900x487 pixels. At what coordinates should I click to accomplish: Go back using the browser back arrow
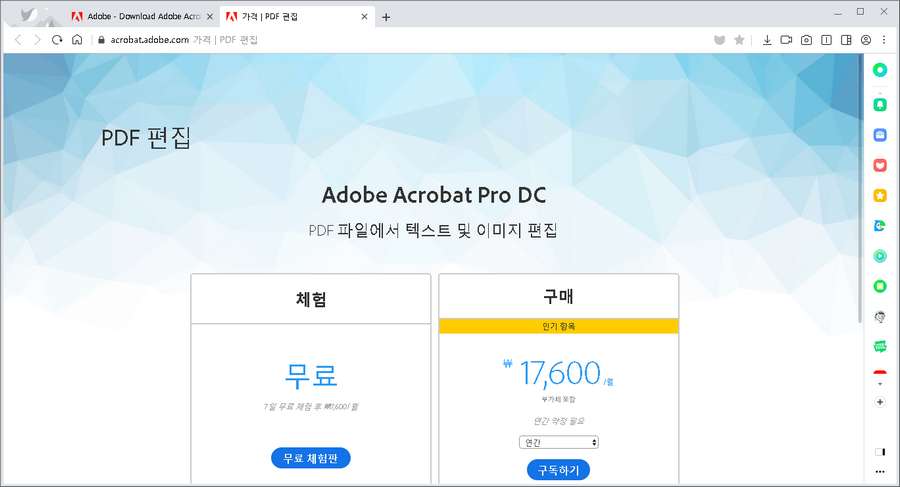[x=18, y=40]
